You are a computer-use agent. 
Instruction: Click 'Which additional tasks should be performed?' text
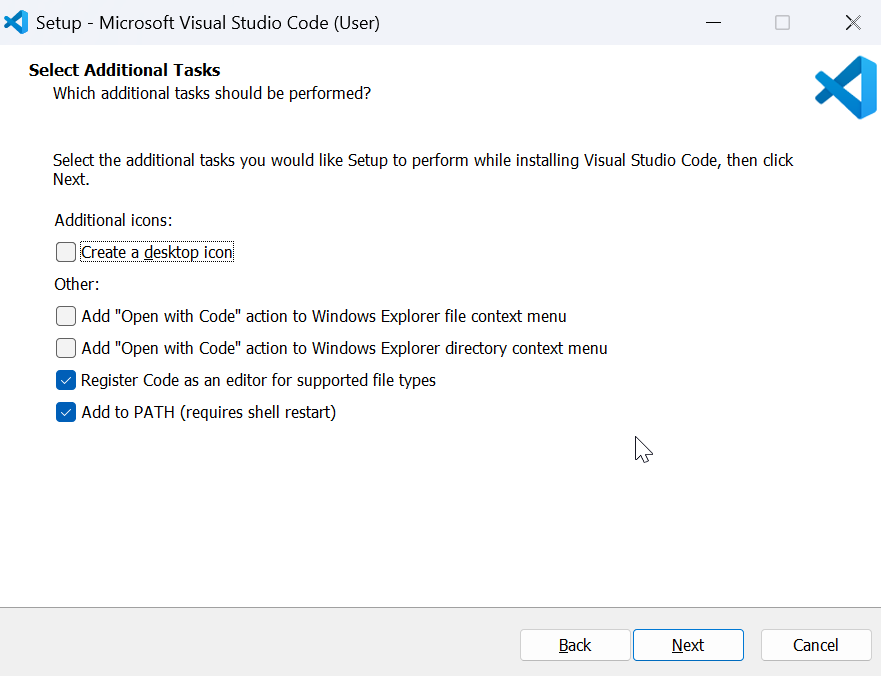tap(212, 93)
